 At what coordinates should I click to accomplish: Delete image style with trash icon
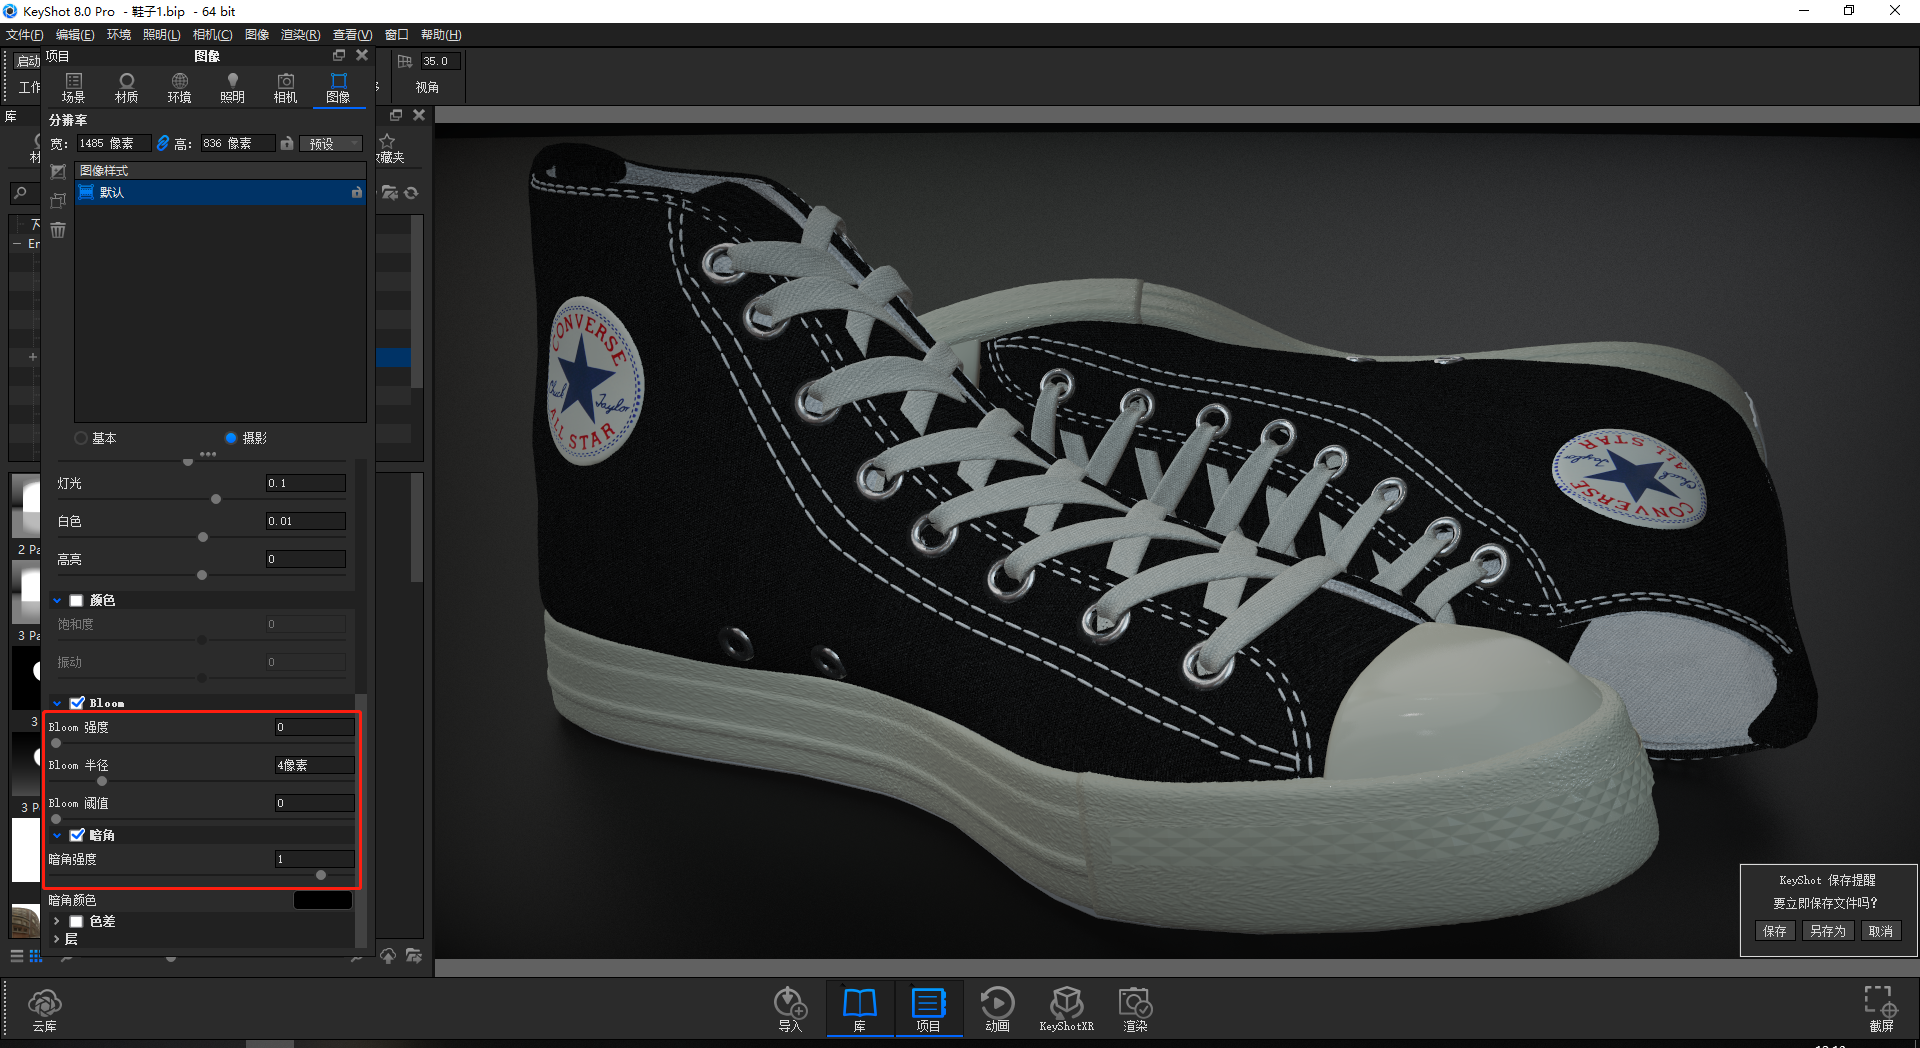(58, 230)
